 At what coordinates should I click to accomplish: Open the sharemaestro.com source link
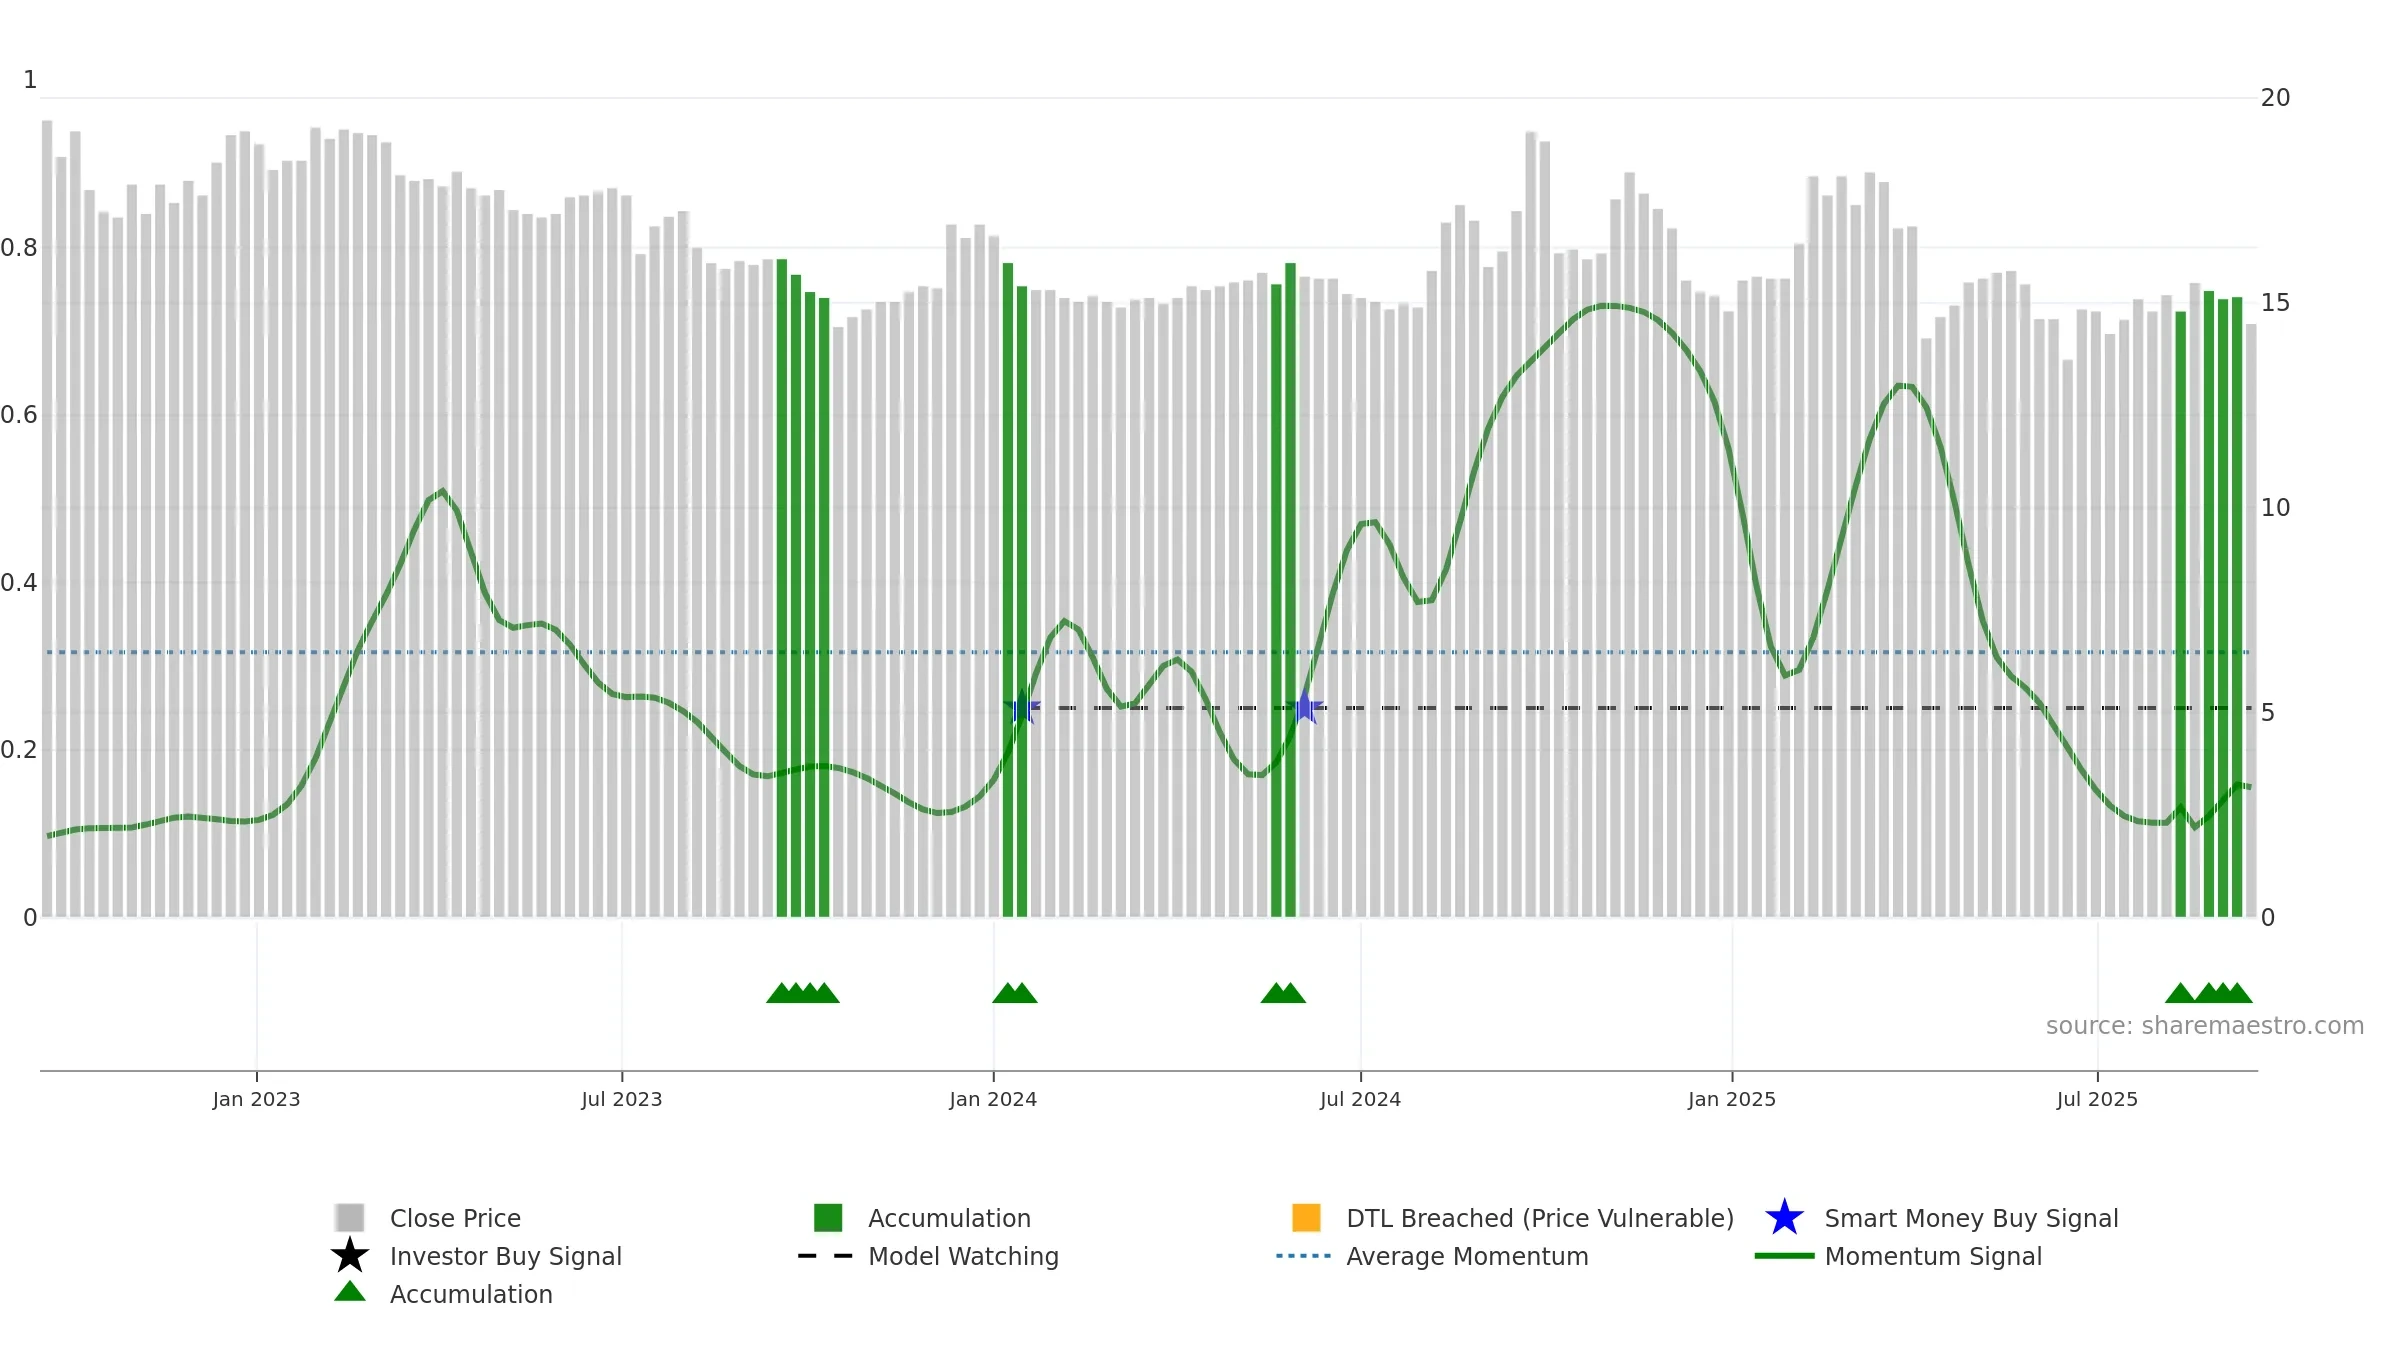[2205, 1026]
